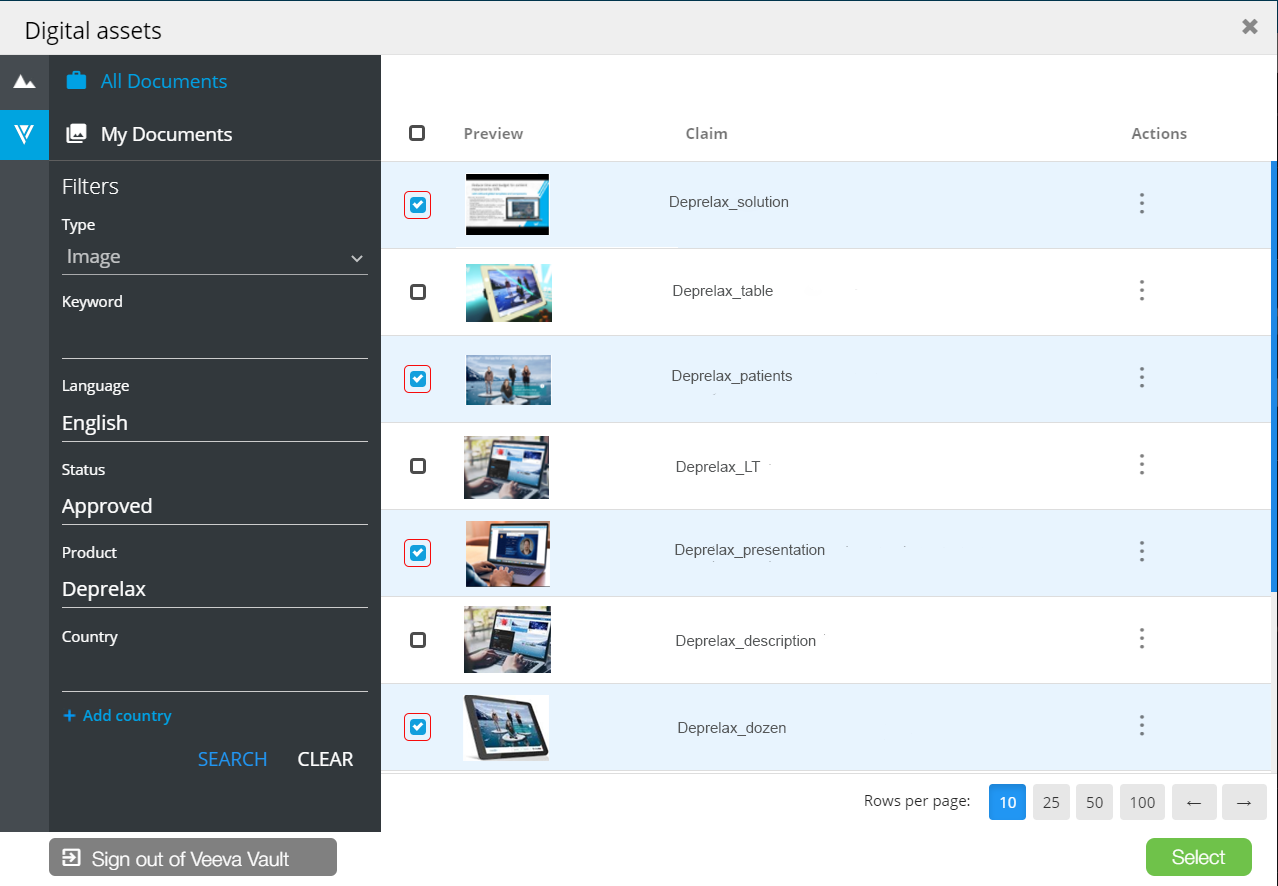1278x886 pixels.
Task: Expand the Type filter dropdown
Action: point(214,257)
